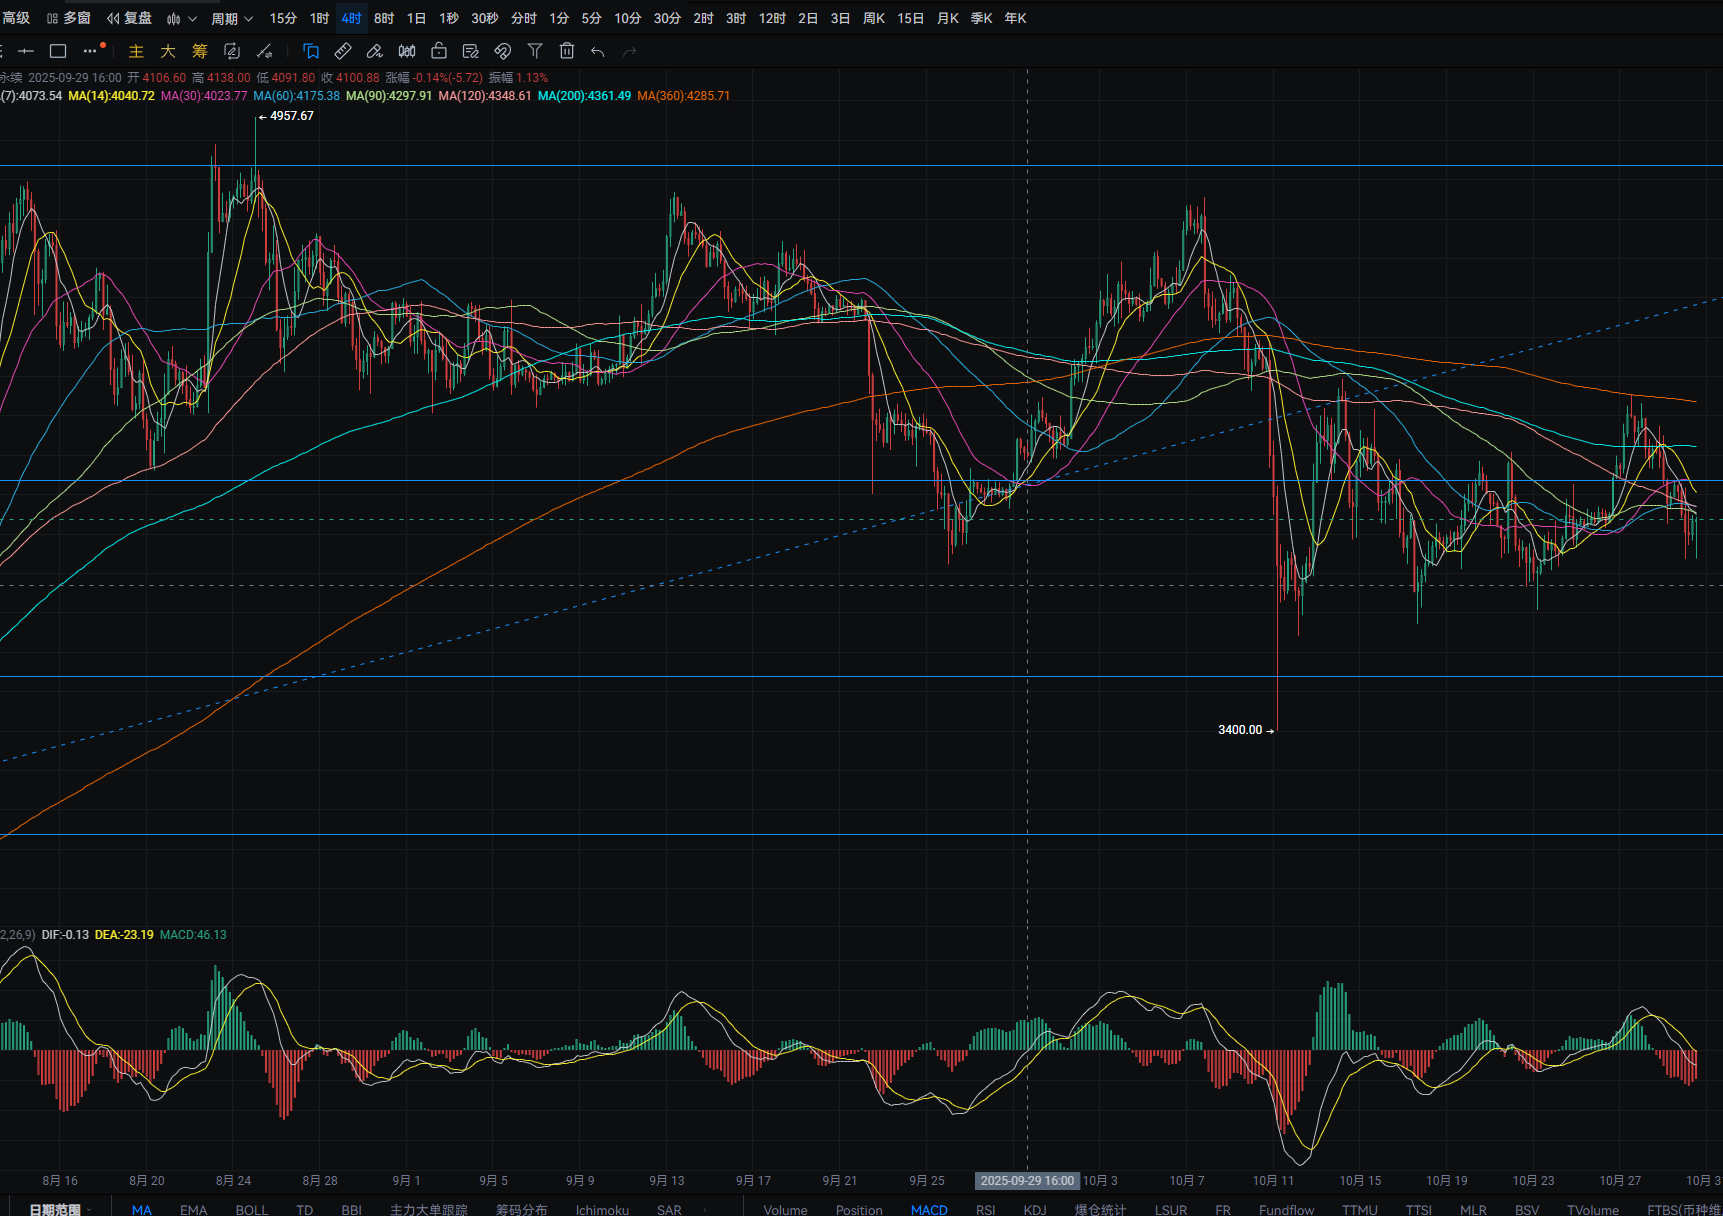Click the 筹 chip distribution button

tap(200, 51)
